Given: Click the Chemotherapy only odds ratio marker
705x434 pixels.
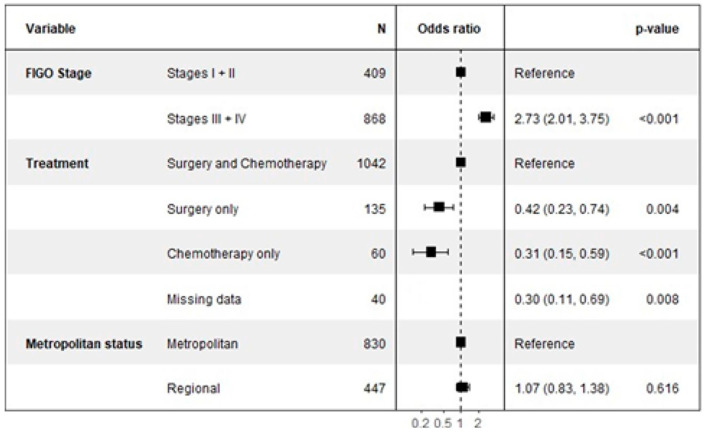Looking at the screenshot, I should click(431, 252).
